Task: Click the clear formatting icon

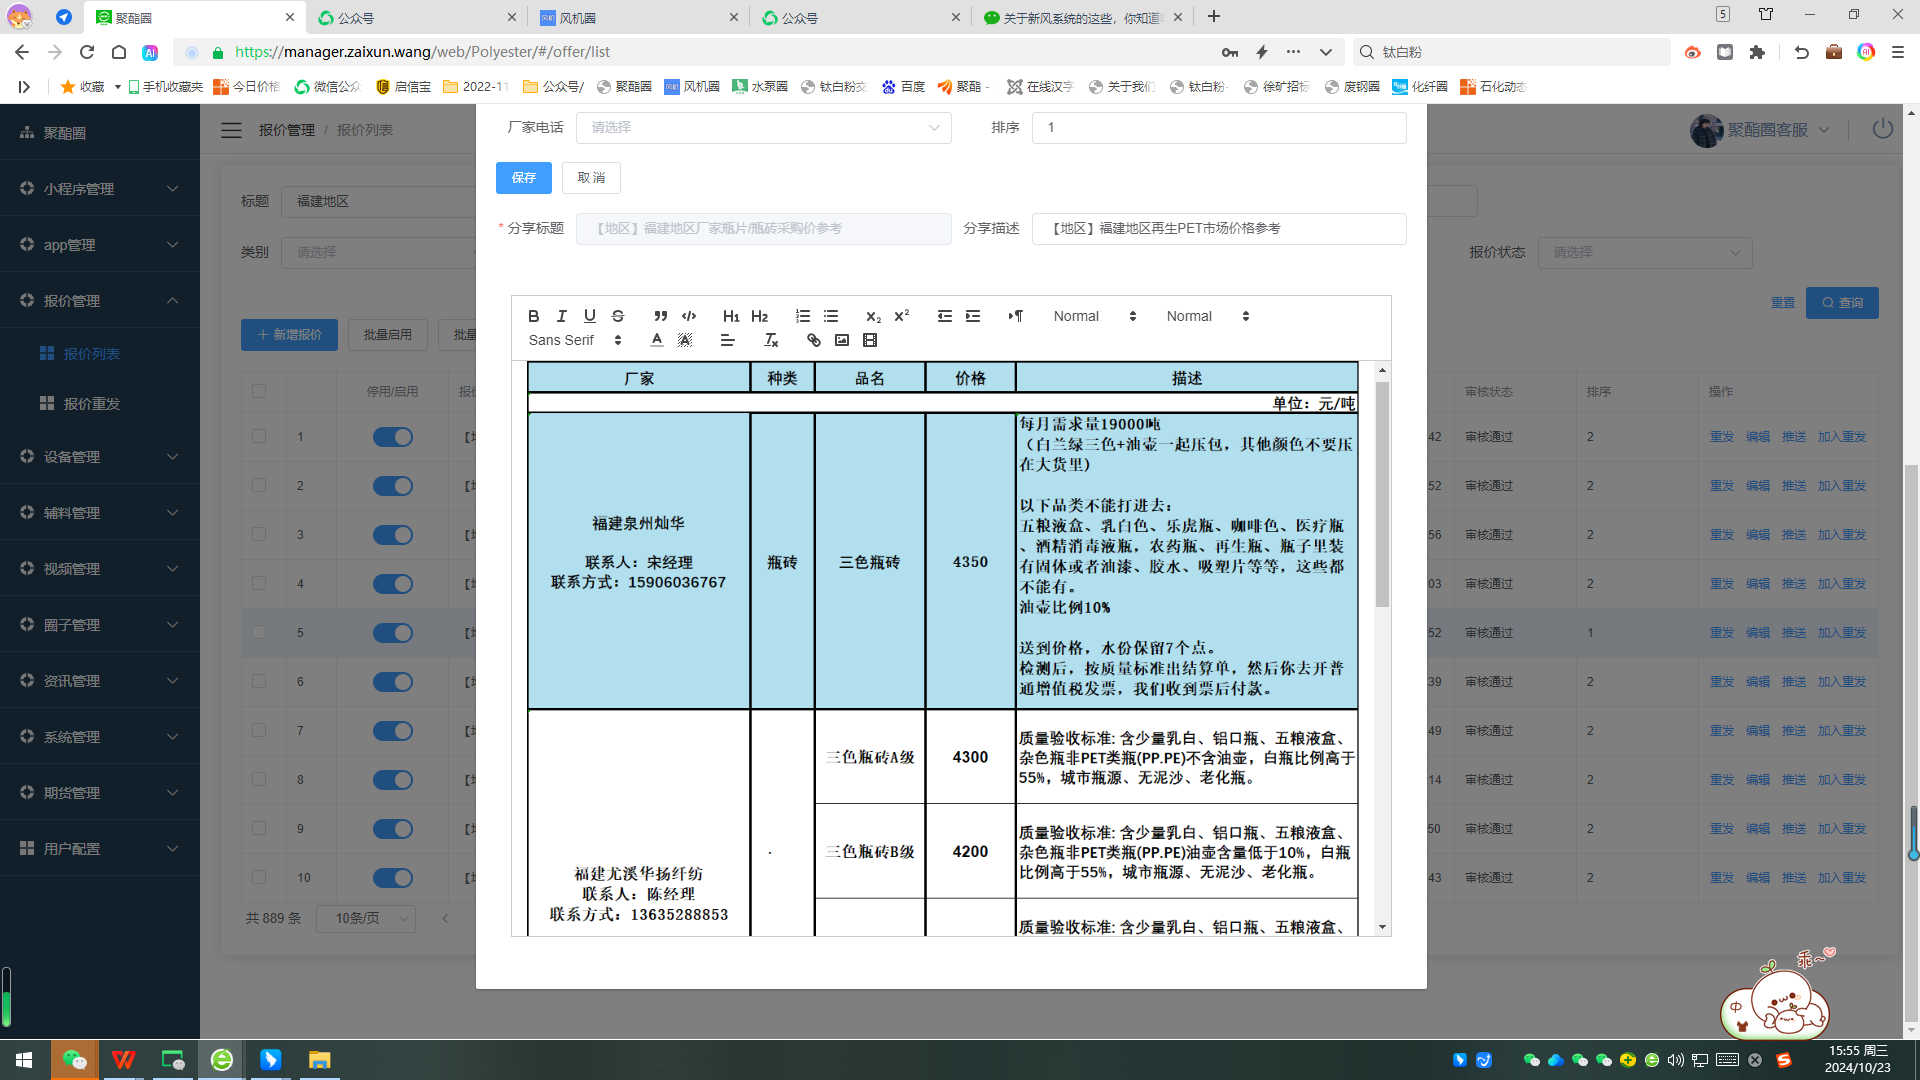Action: tap(771, 341)
